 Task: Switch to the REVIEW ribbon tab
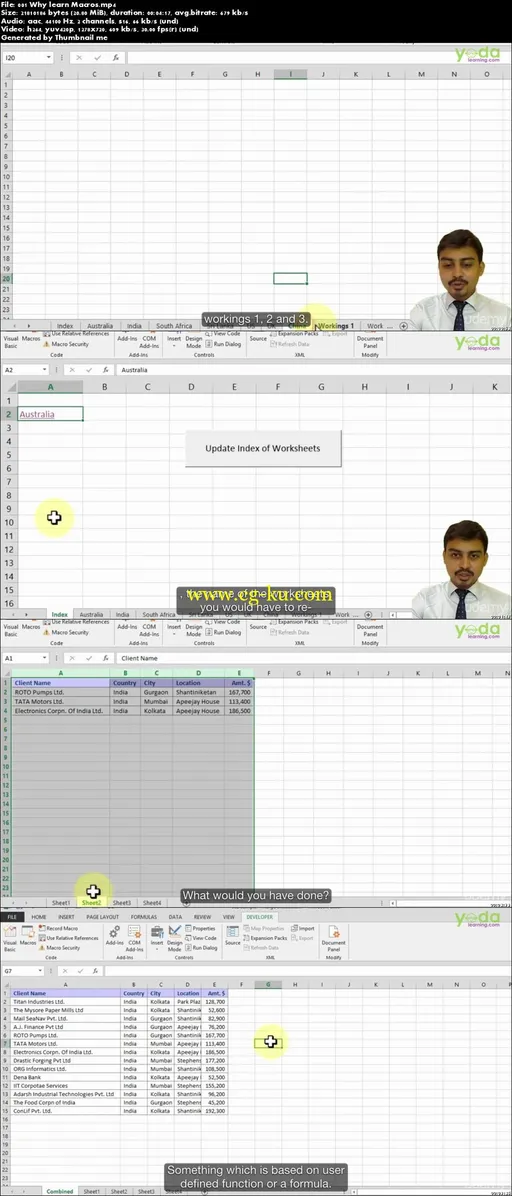202,917
